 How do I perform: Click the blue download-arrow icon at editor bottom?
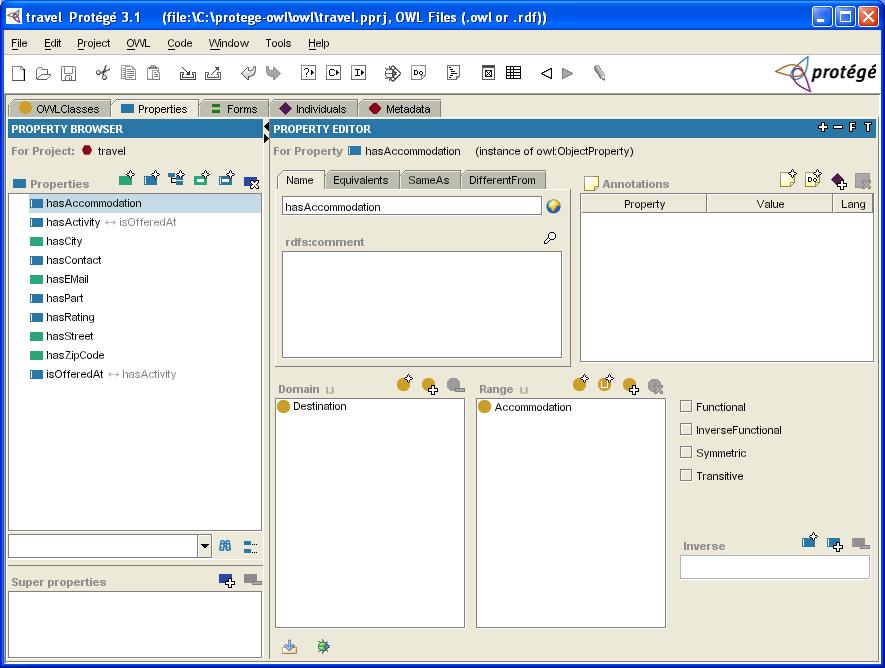tap(290, 647)
